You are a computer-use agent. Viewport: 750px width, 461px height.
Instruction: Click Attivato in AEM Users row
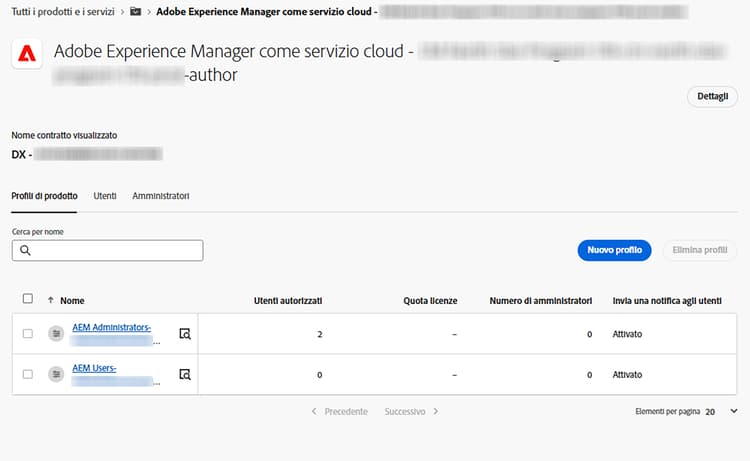click(627, 374)
